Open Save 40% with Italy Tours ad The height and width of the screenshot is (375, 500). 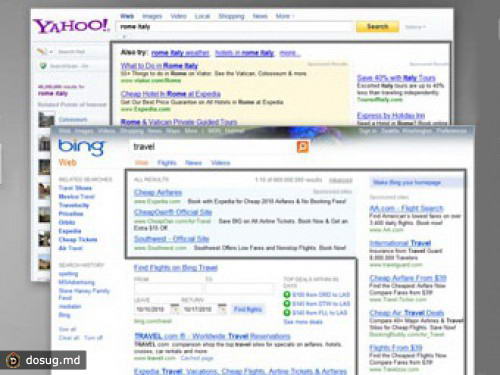(x=396, y=78)
